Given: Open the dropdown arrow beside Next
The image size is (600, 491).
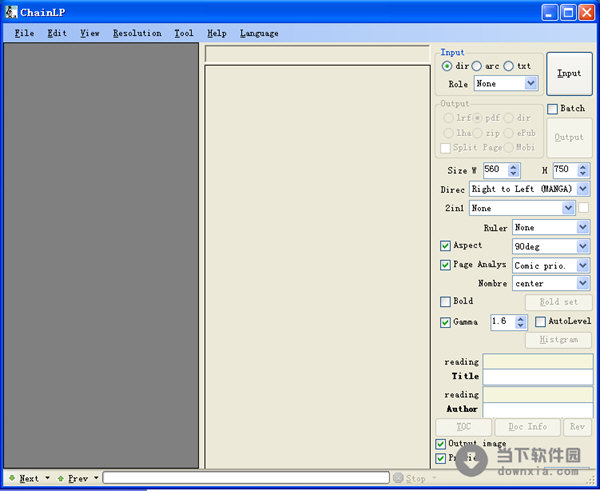Looking at the screenshot, I should pyautogui.click(x=47, y=478).
